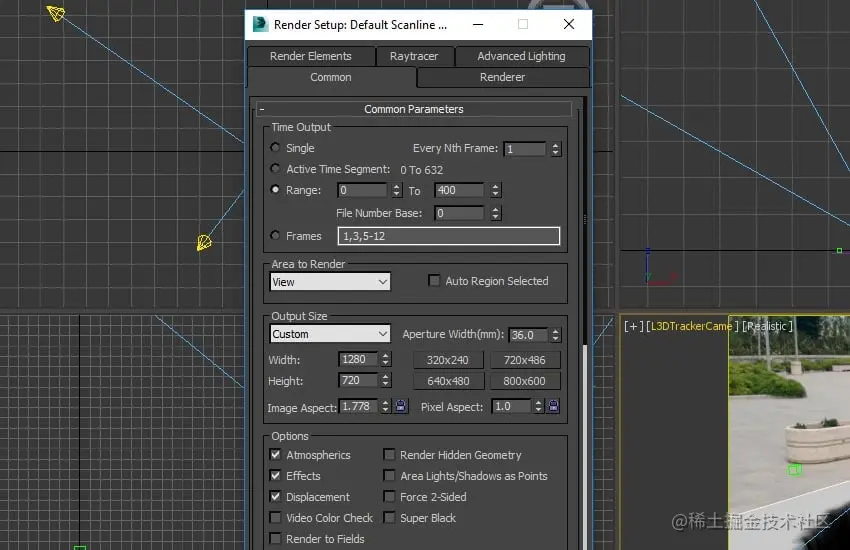Click the File Number Base field

point(459,213)
